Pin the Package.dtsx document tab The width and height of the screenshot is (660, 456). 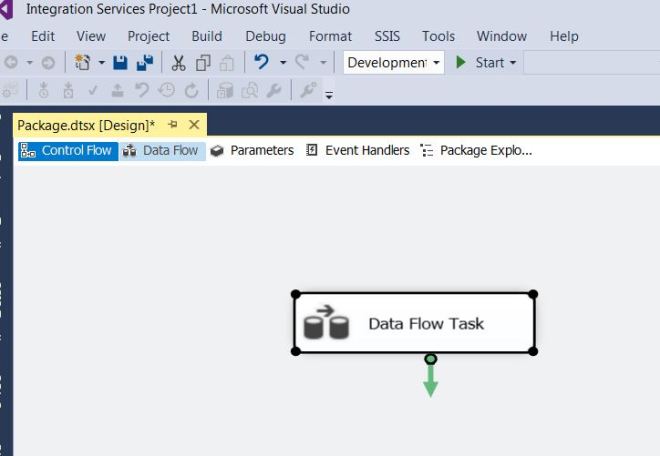172,125
